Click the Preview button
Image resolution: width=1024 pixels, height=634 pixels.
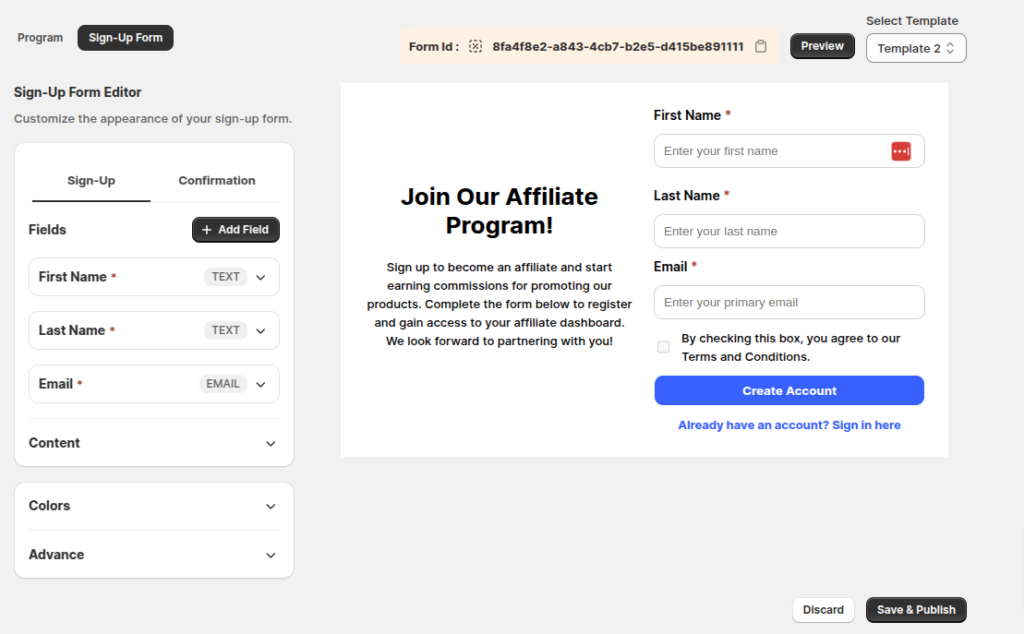tap(821, 45)
